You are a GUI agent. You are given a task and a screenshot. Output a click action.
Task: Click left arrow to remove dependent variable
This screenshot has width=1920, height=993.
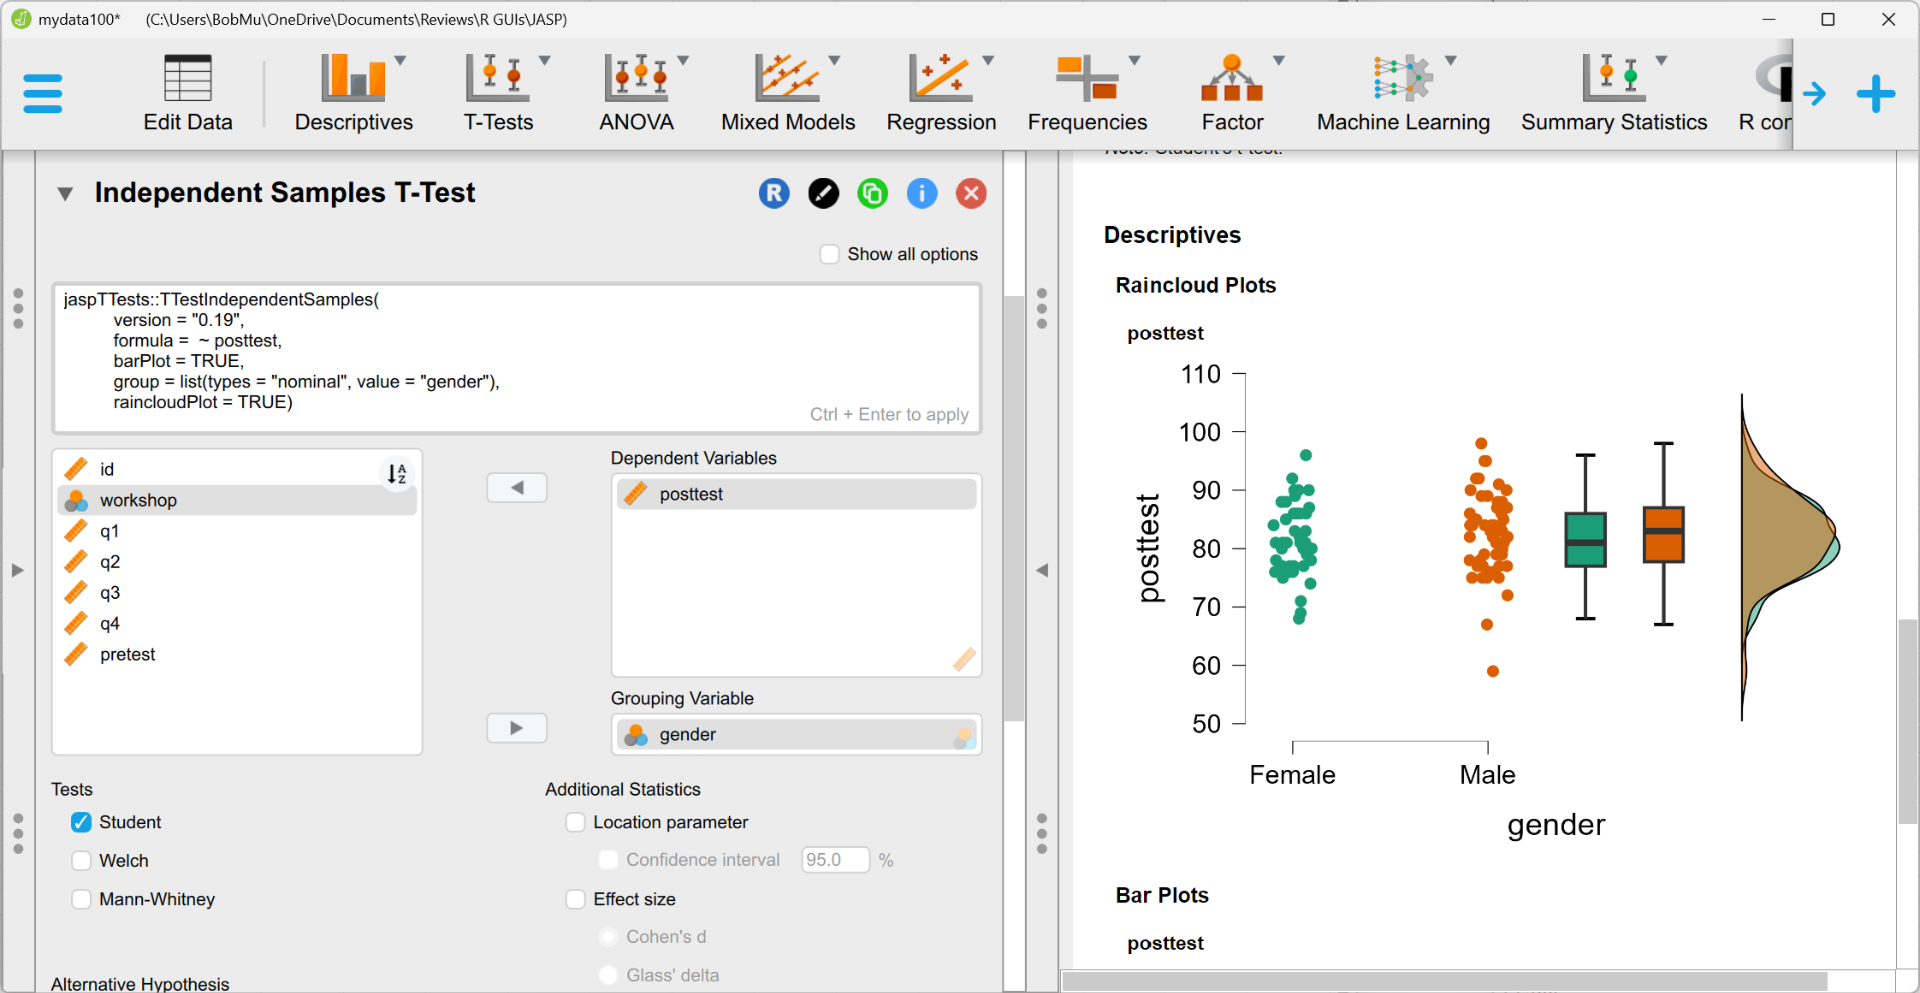pos(516,488)
